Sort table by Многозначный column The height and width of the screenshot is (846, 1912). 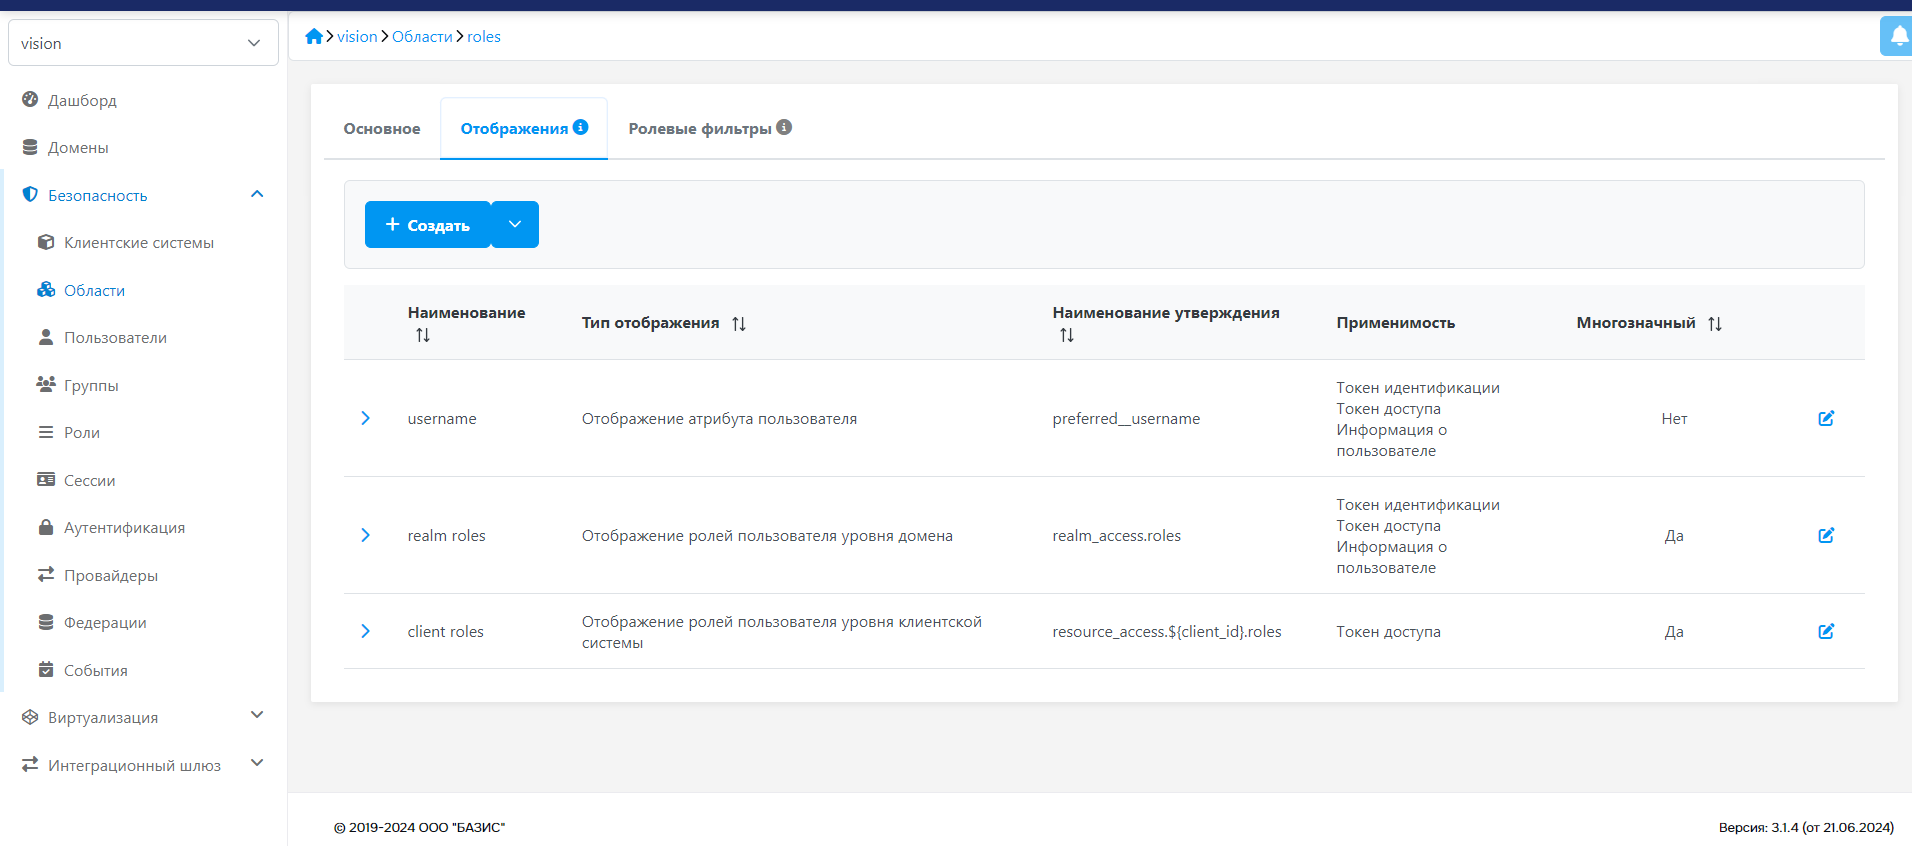[x=1714, y=324]
